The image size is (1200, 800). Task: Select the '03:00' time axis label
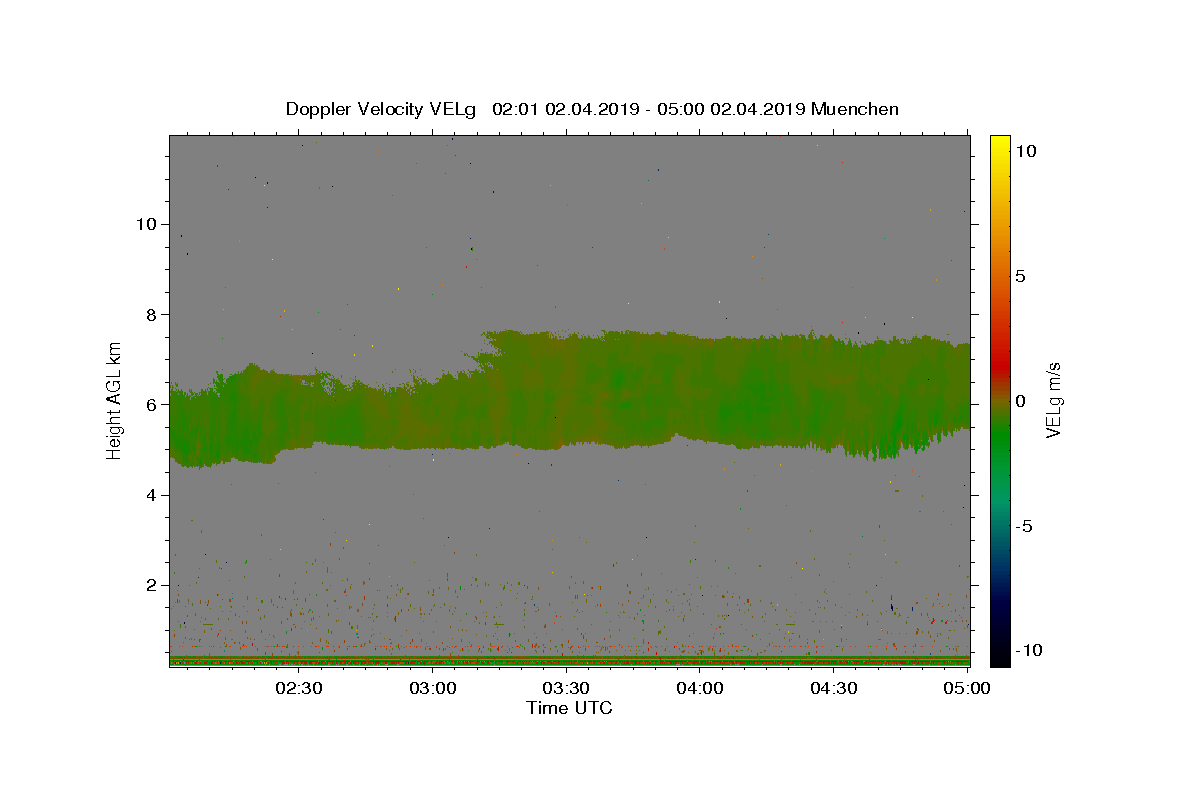[434, 688]
